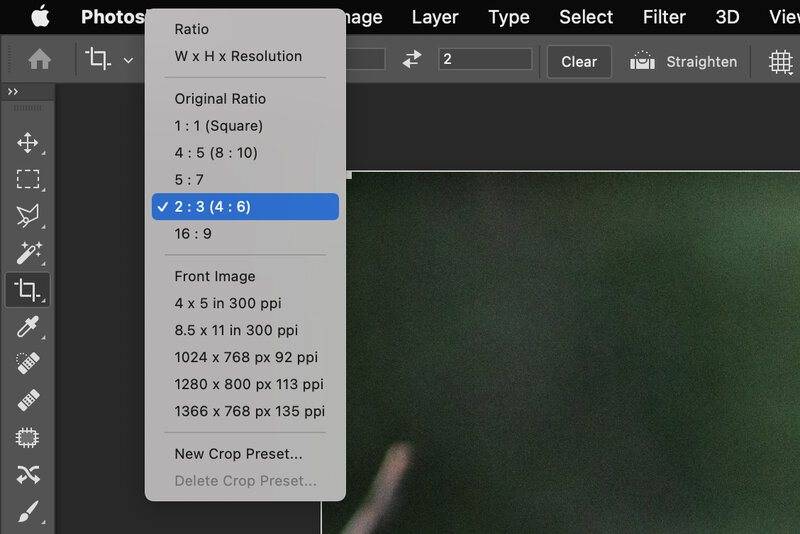
Task: Click the crop height field containing 2
Action: (x=485, y=59)
